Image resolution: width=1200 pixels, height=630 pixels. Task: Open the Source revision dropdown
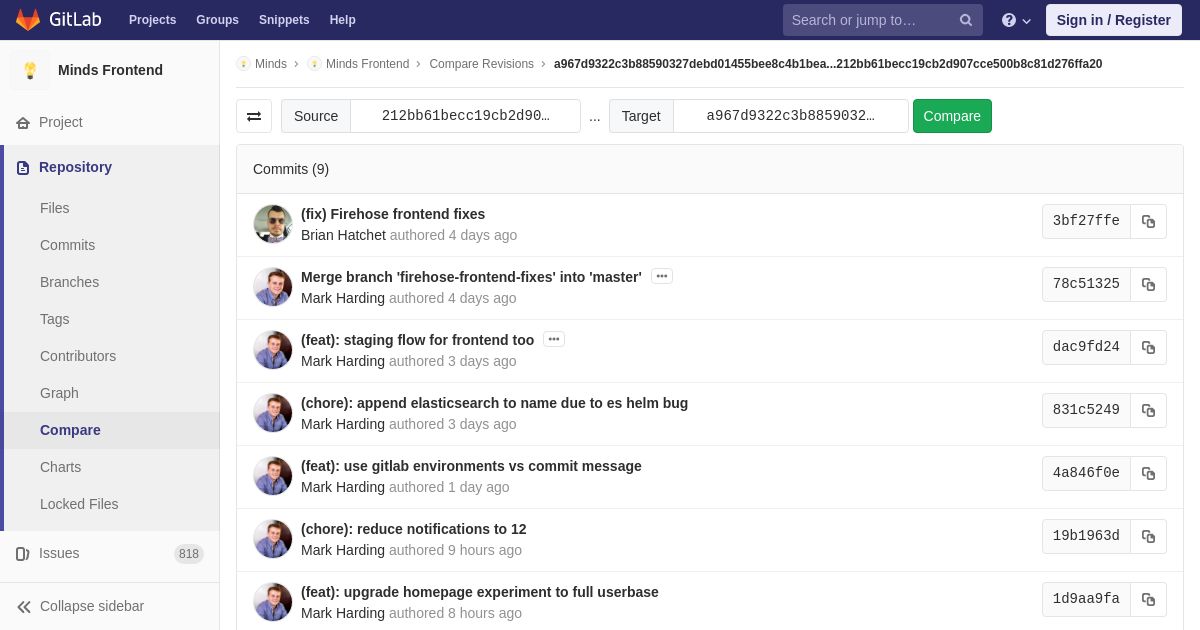click(465, 116)
